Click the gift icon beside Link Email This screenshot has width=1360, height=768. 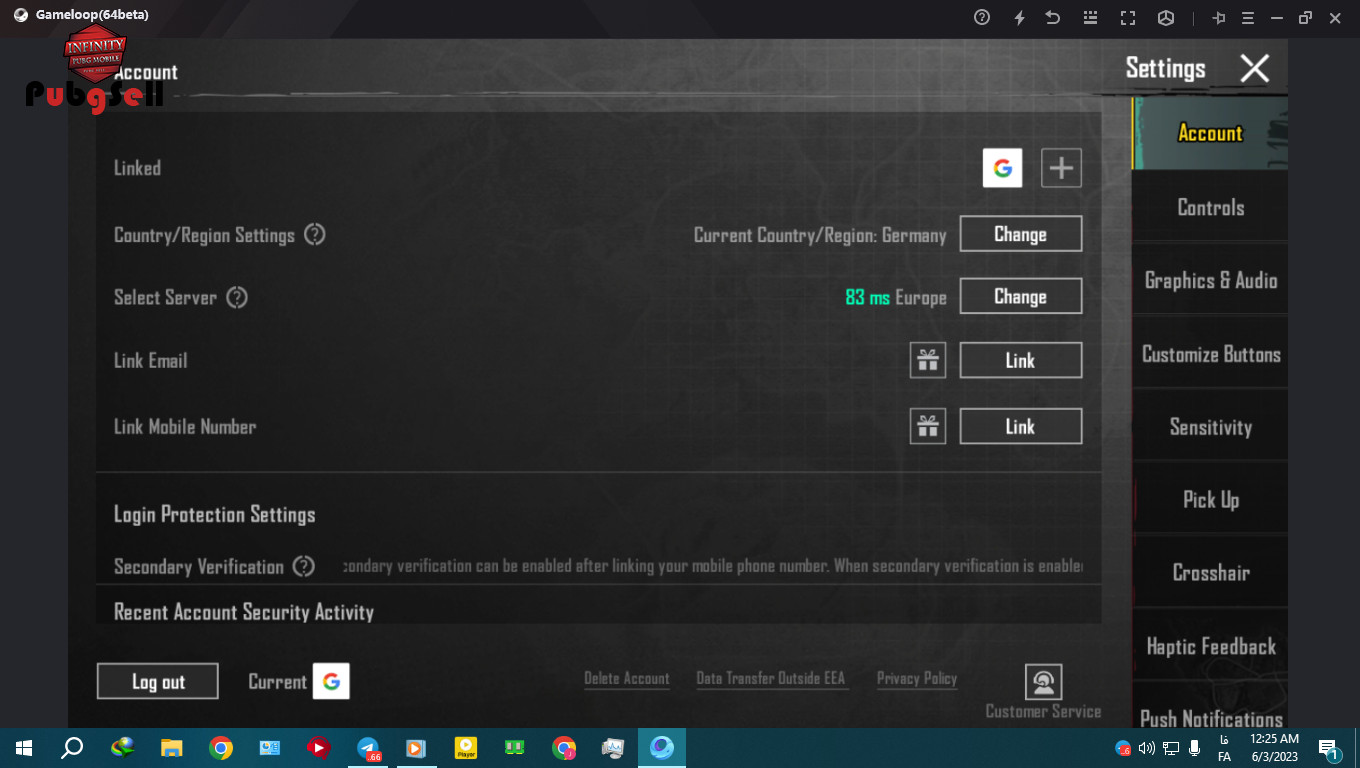click(x=928, y=360)
